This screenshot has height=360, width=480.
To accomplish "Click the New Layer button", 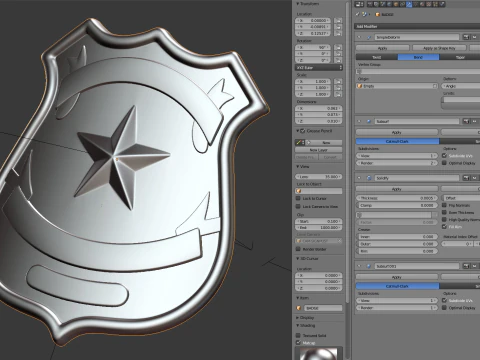I will tap(319, 150).
